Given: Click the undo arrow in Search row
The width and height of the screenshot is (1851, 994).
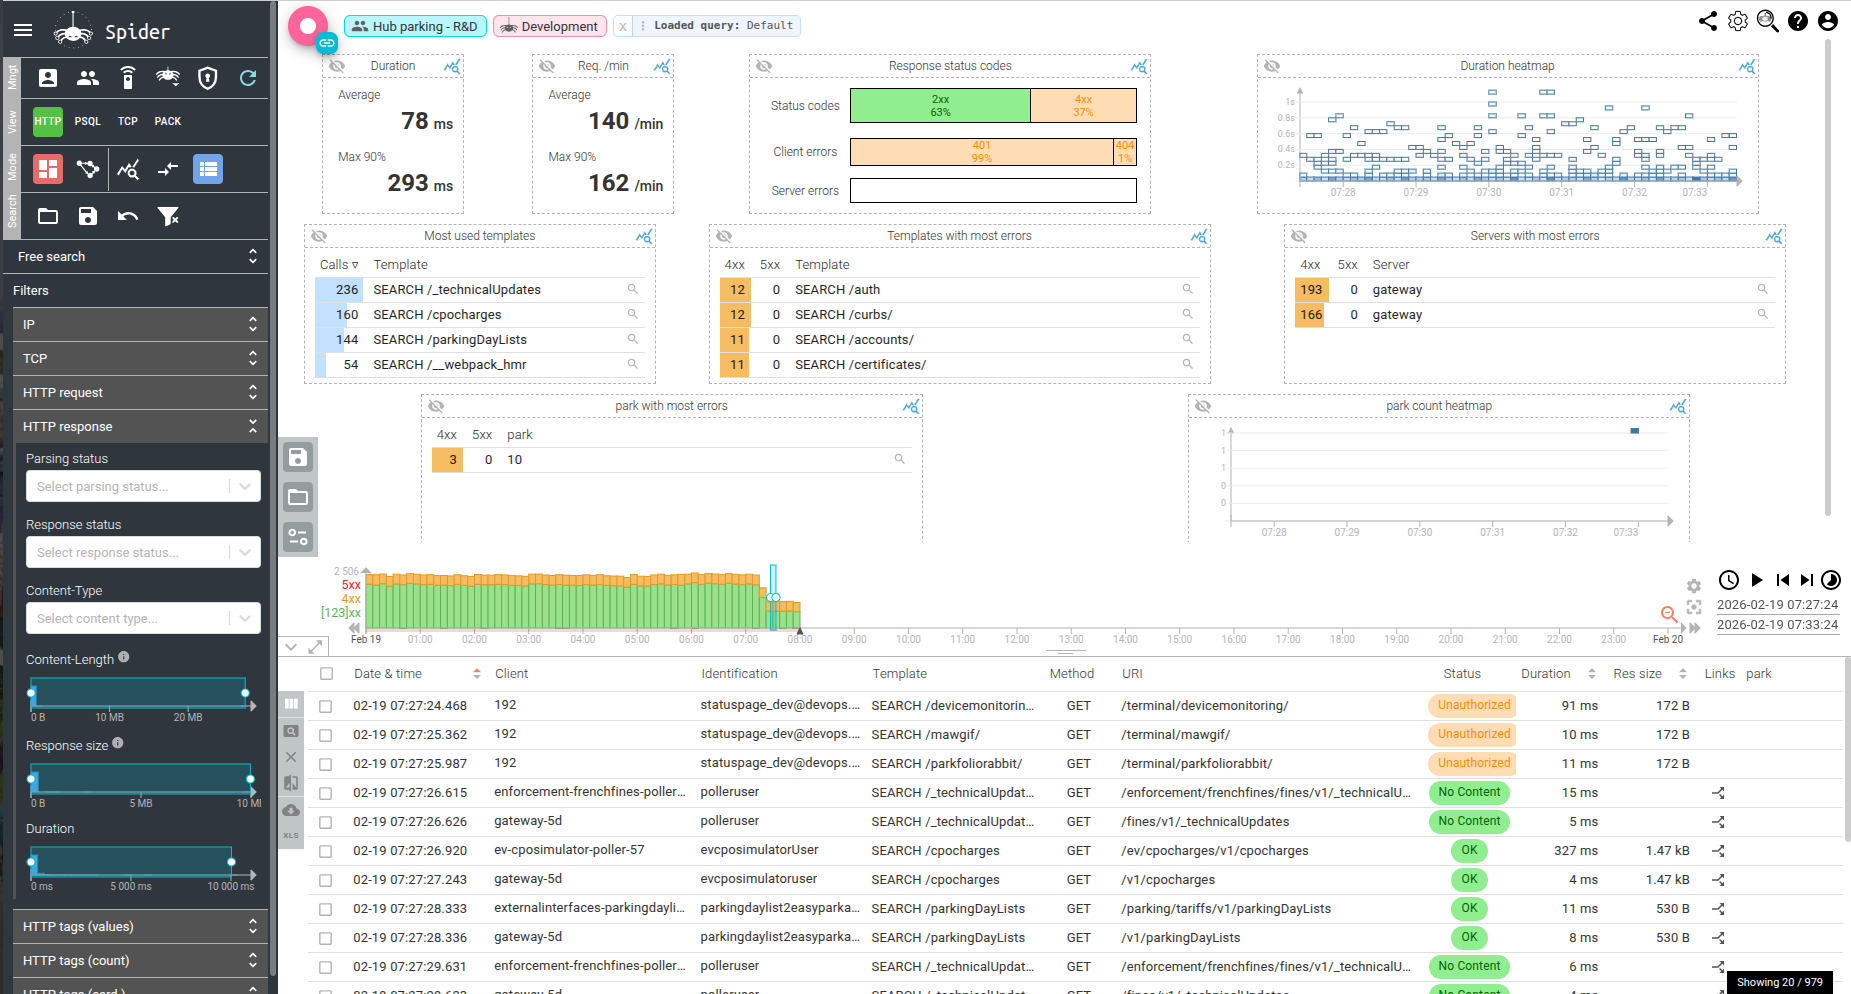Looking at the screenshot, I should tap(128, 216).
